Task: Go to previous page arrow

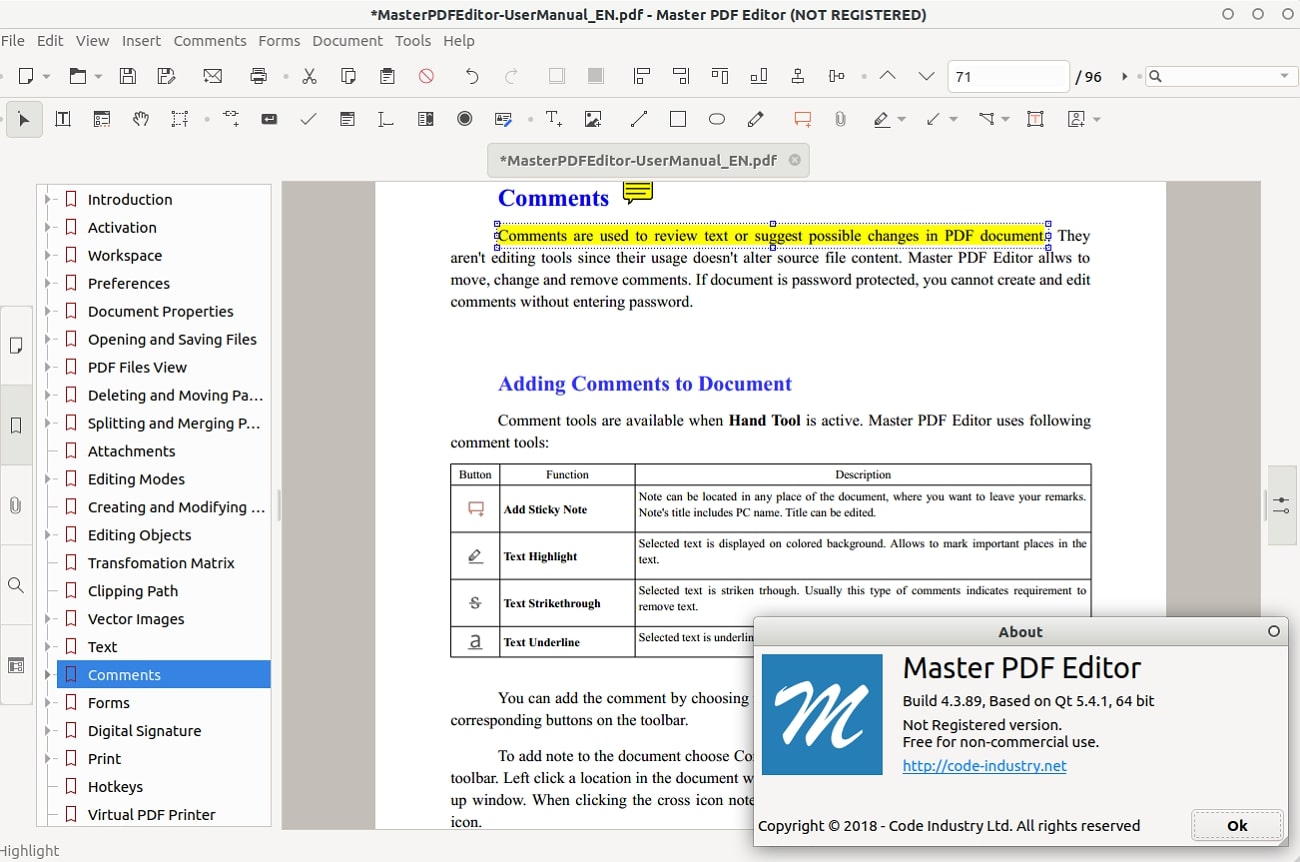Action: pos(887,76)
